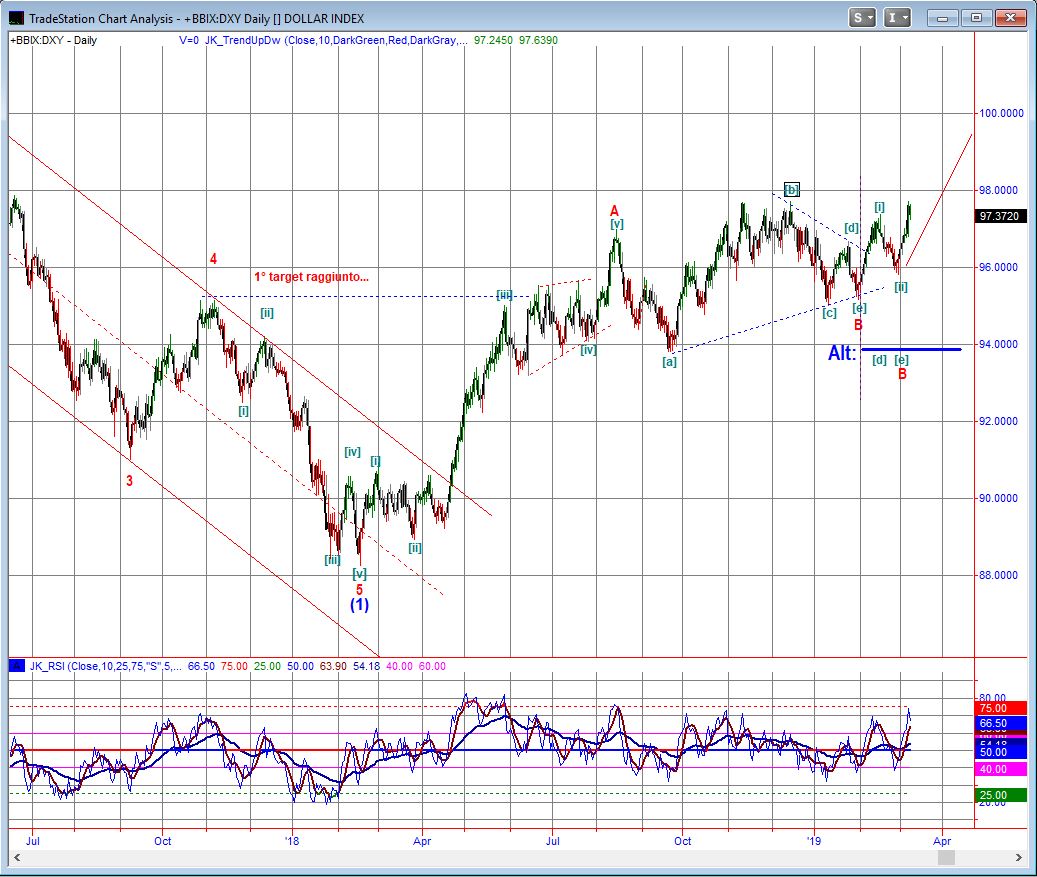Select the 54.18 value in JK_RSI status line
Image resolution: width=1037 pixels, height=877 pixels.
(366, 666)
